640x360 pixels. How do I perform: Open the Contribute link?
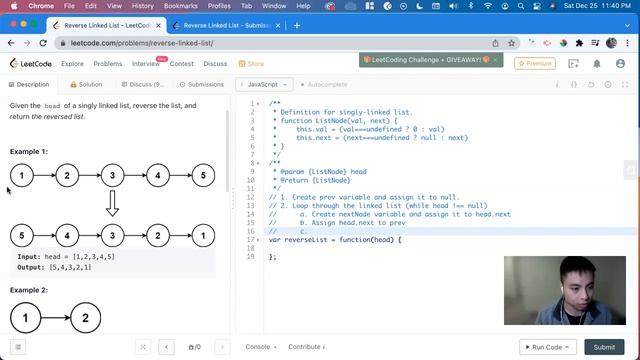pyautogui.click(x=307, y=347)
